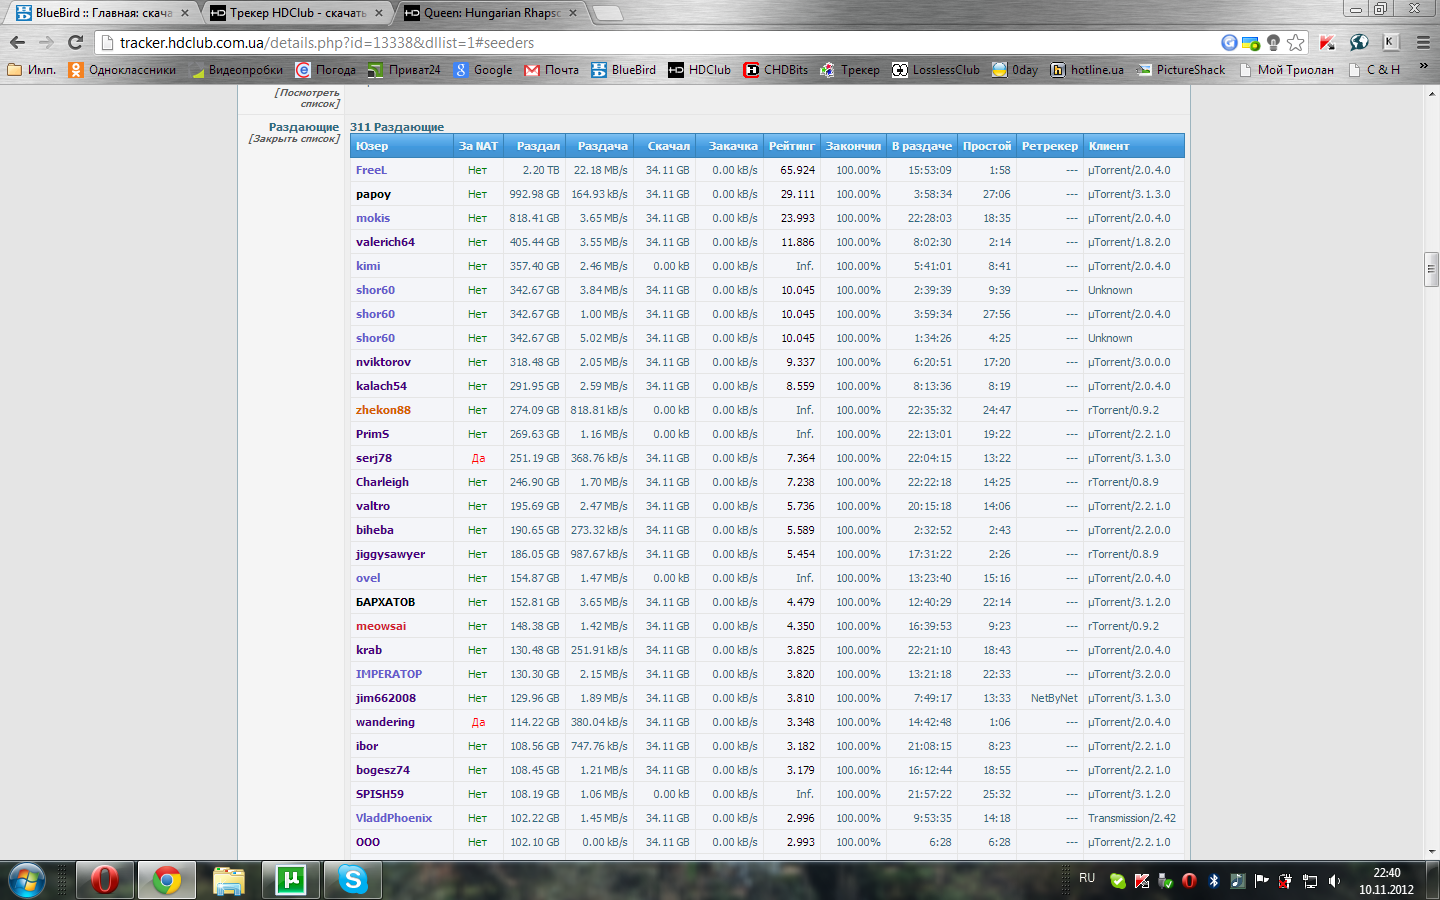Open Skype from the taskbar

coord(352,880)
